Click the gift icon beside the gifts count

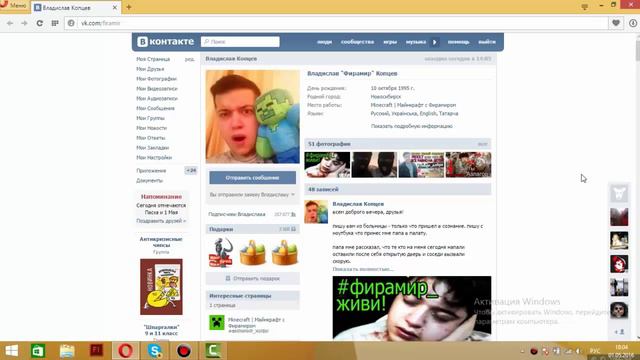pos(293,229)
